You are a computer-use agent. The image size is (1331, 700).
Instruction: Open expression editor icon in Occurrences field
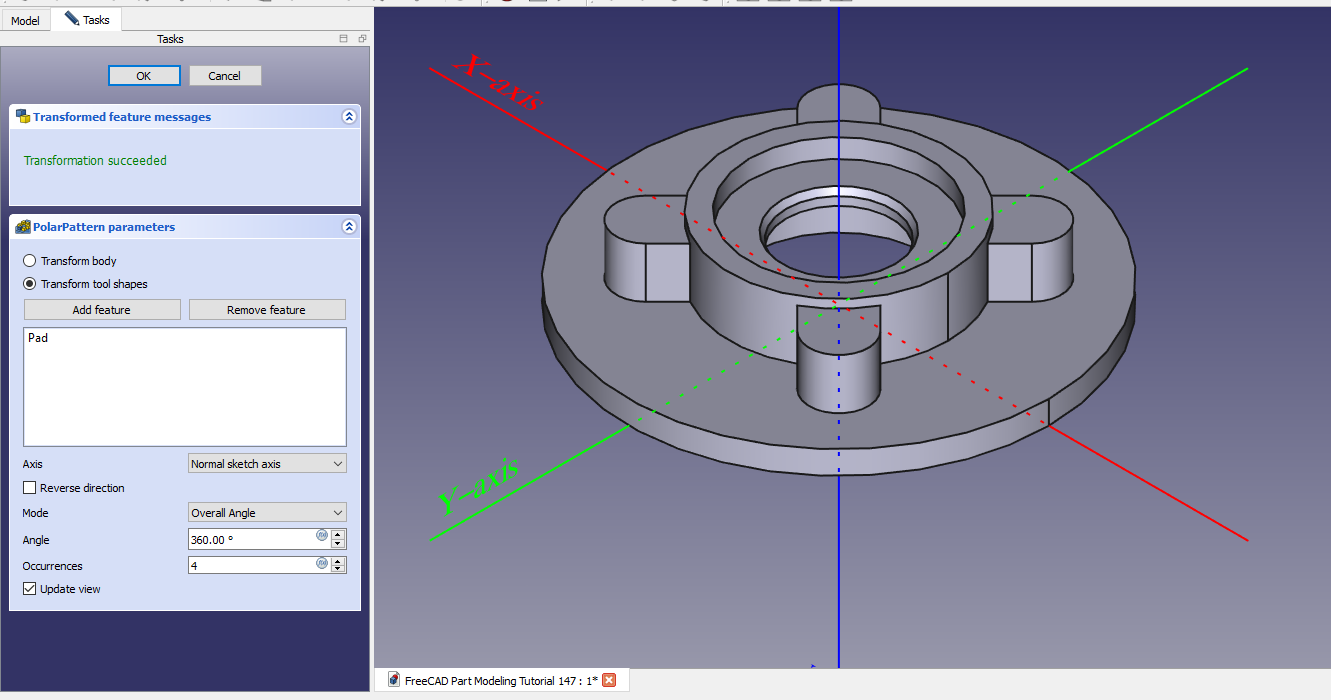[322, 562]
